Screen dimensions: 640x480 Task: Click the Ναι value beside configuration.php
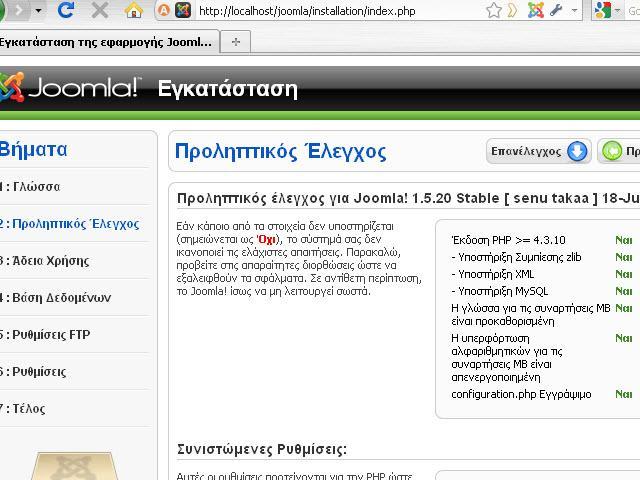[x=624, y=394]
